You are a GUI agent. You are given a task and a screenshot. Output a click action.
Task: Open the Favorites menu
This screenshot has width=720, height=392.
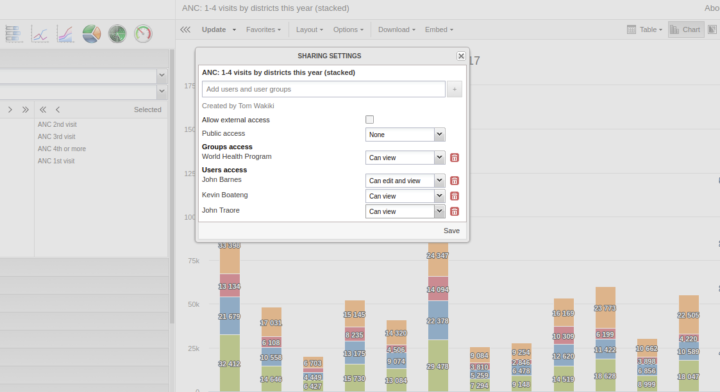[x=263, y=29]
